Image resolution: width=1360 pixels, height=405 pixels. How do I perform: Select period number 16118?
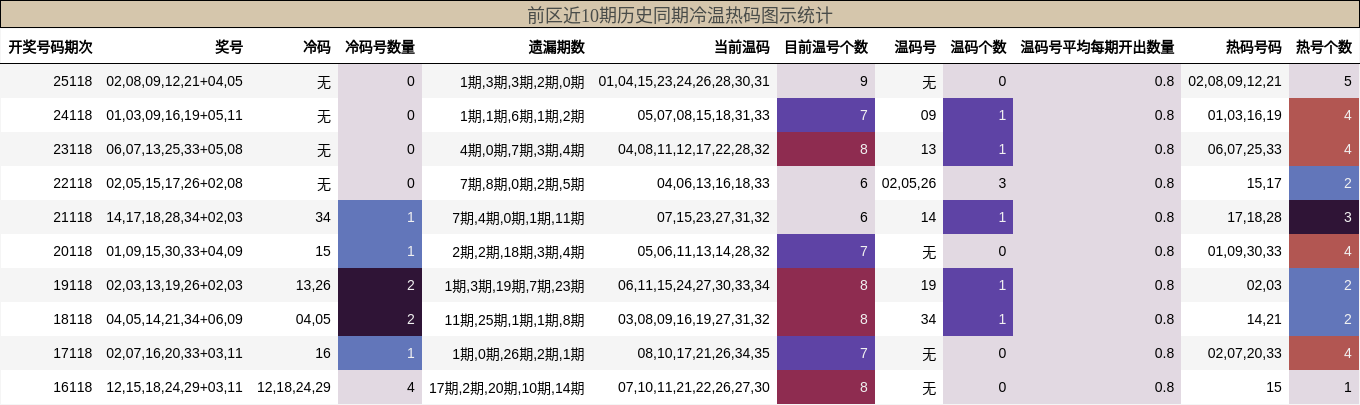click(x=73, y=387)
